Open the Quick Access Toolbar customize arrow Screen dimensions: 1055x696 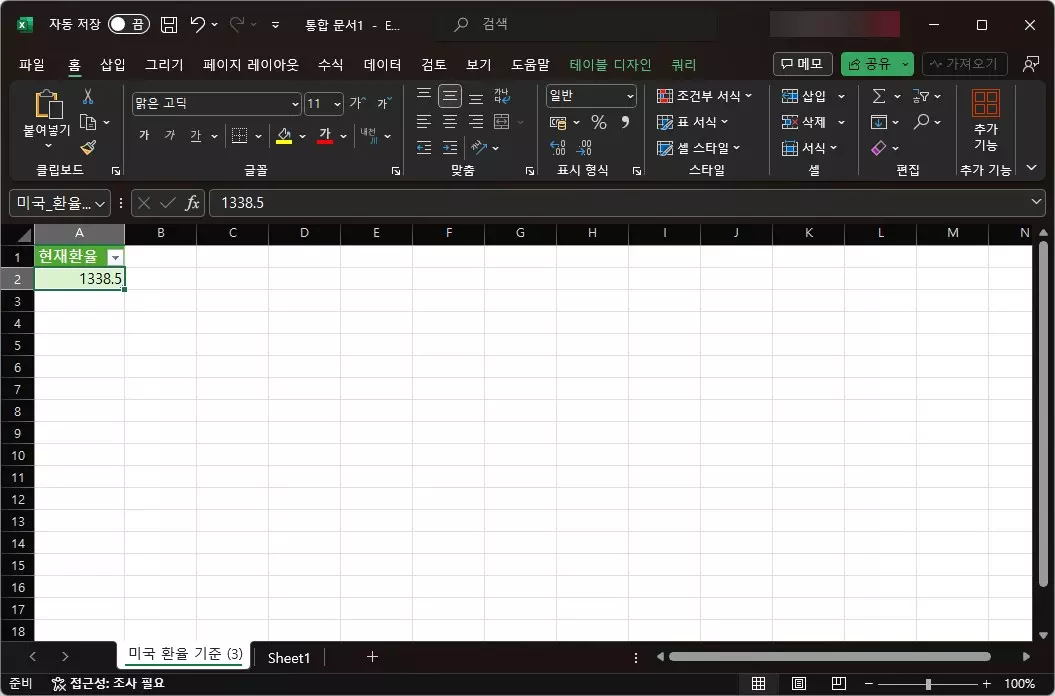pos(275,25)
